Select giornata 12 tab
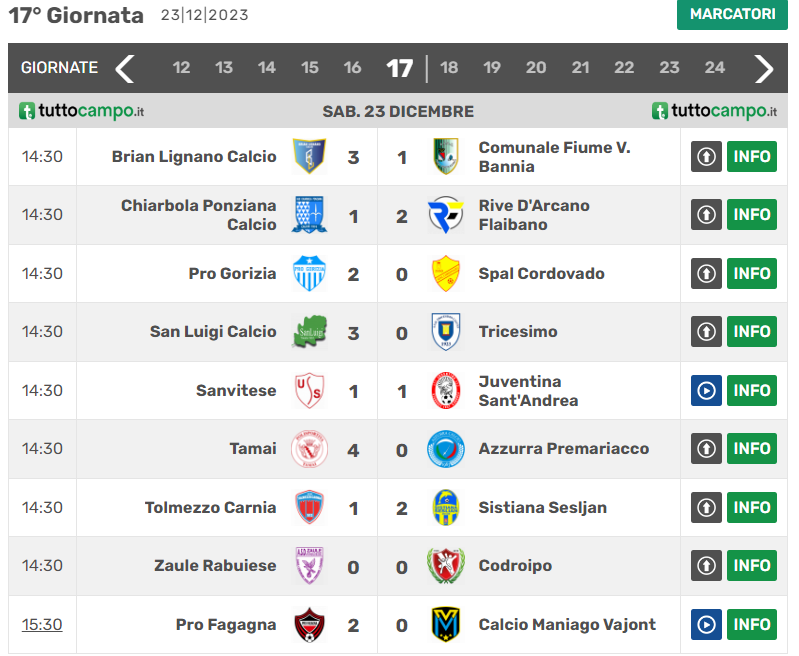This screenshot has width=799, height=656. tap(181, 67)
